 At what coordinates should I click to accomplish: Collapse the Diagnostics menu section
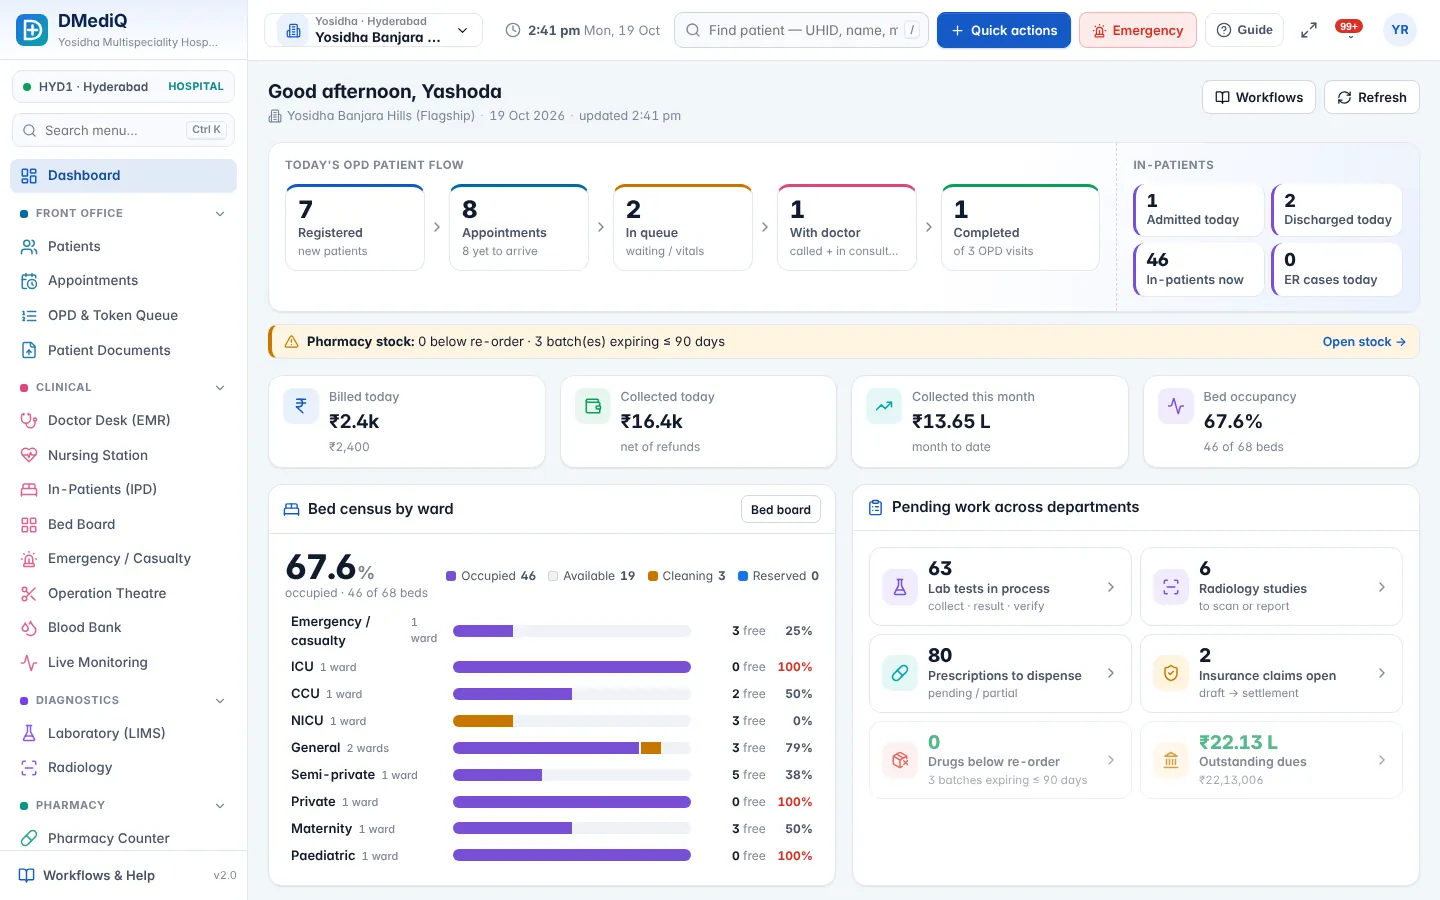coord(220,700)
